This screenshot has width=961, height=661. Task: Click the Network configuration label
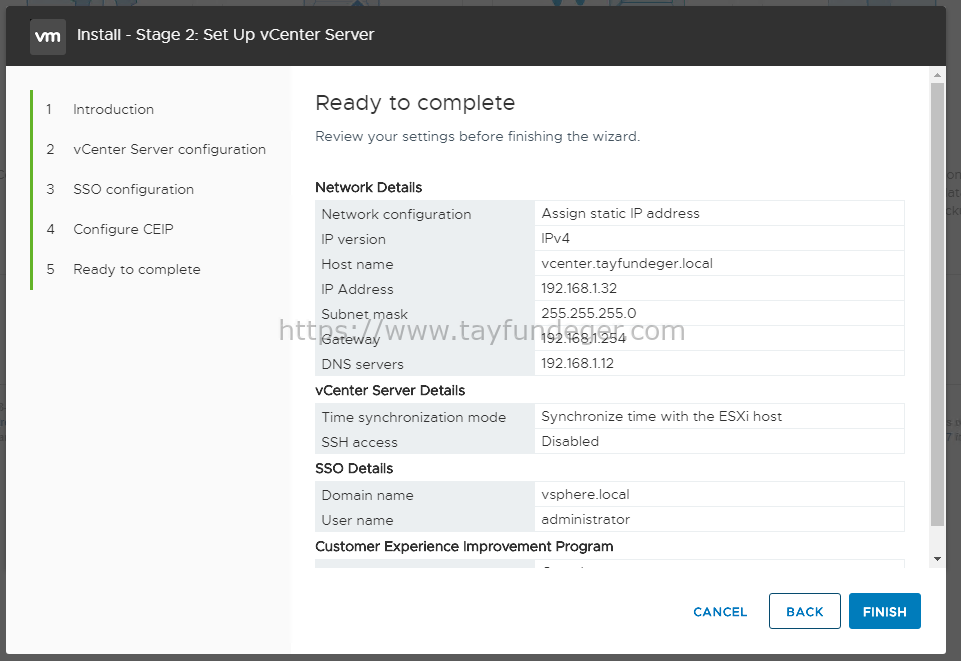click(x=396, y=214)
